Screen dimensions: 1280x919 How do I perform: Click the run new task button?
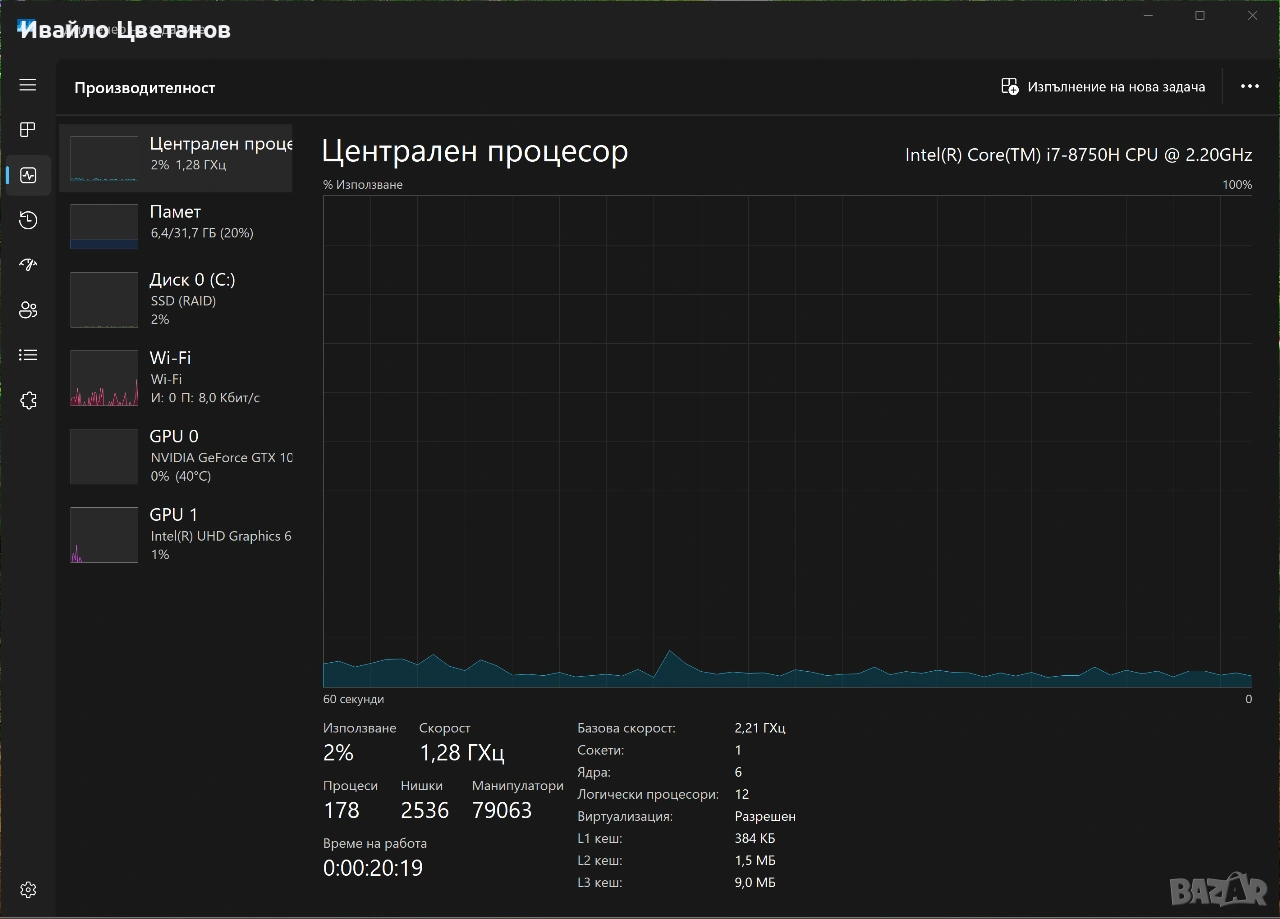pos(1103,87)
